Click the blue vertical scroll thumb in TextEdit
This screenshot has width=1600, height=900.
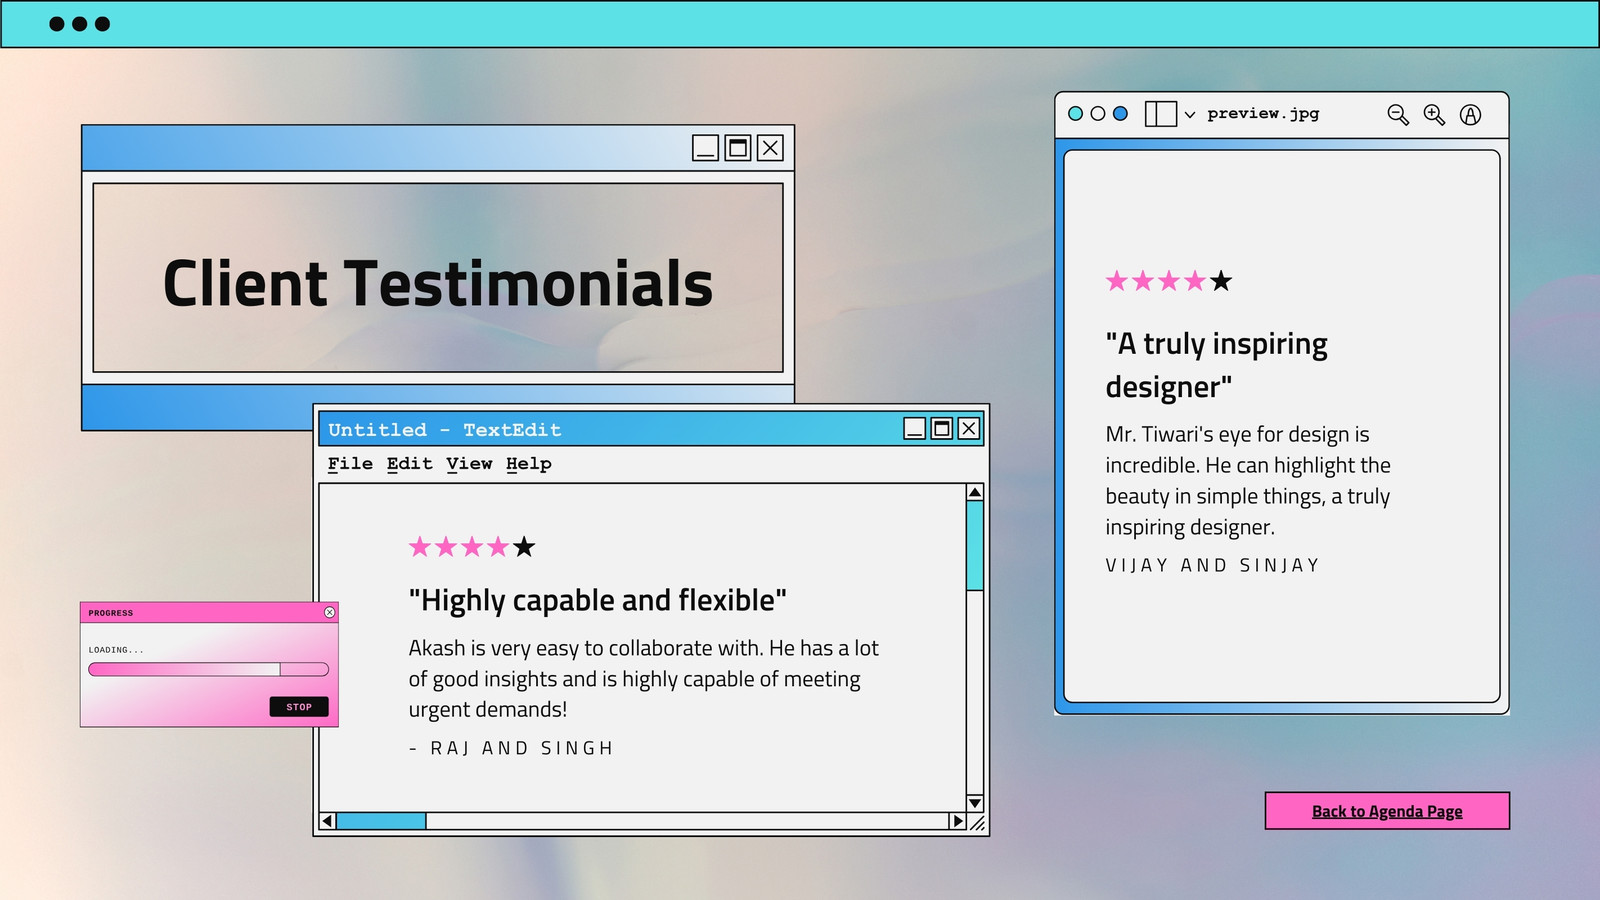975,545
